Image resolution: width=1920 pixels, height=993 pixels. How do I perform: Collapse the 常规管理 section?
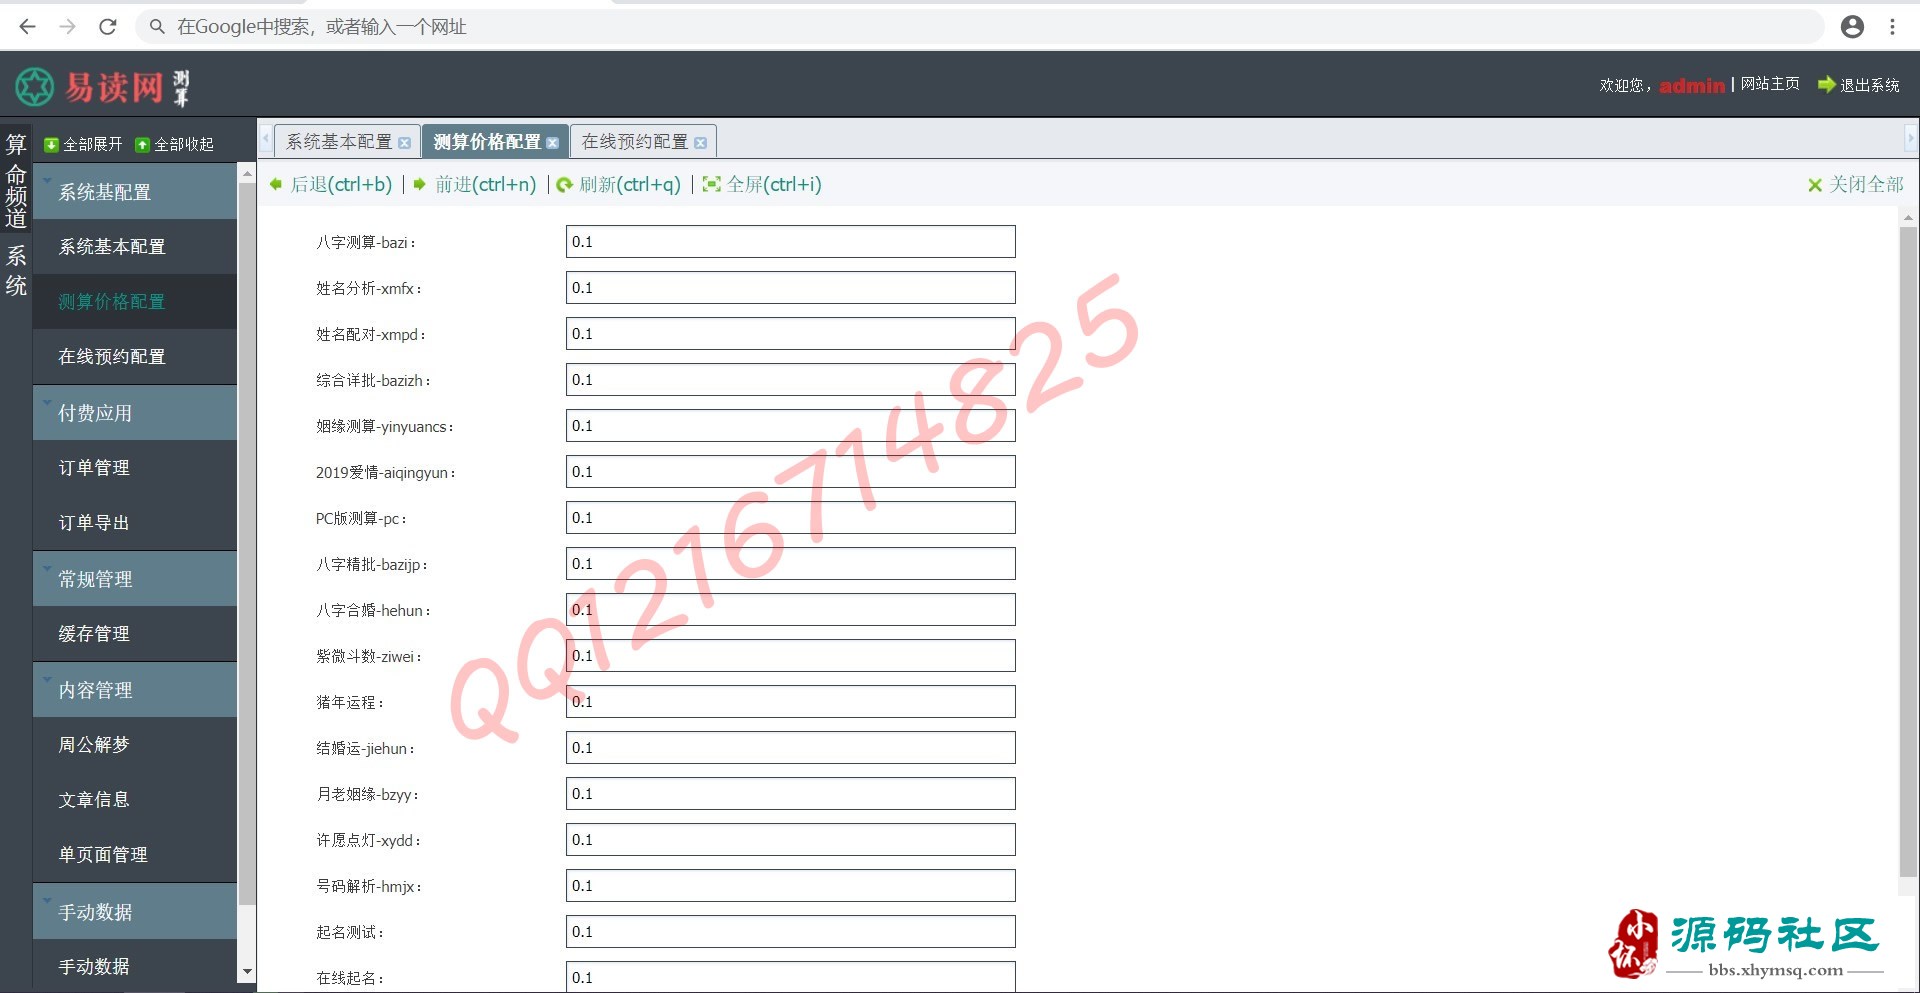tap(134, 579)
